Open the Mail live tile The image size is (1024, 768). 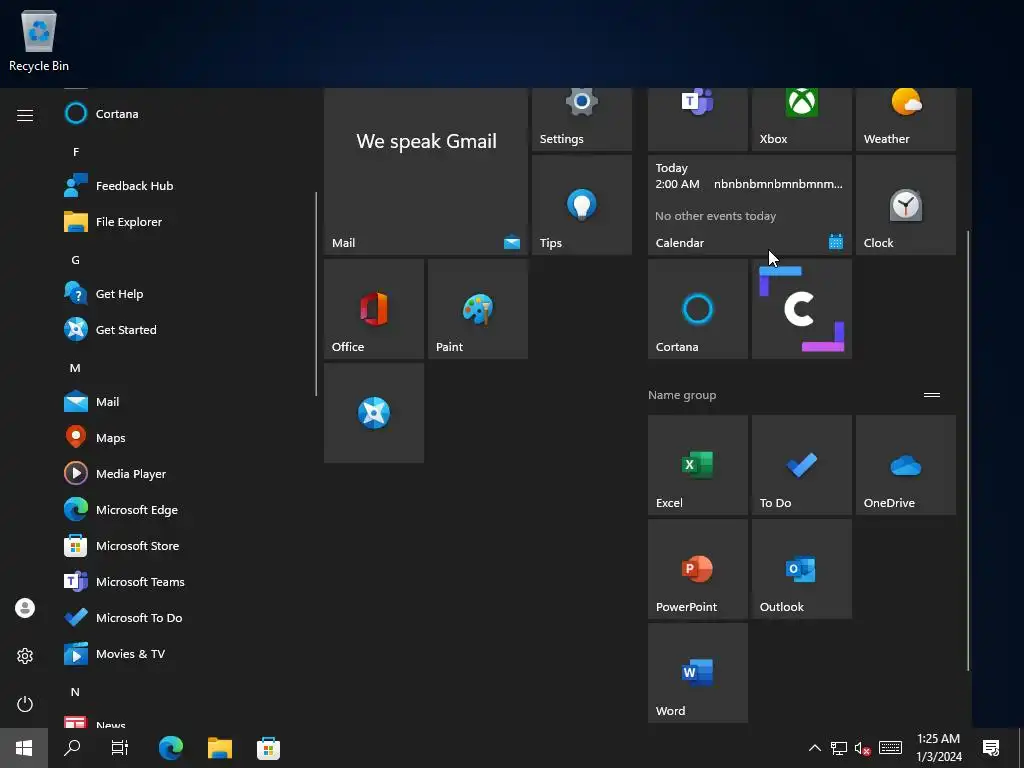pos(426,171)
